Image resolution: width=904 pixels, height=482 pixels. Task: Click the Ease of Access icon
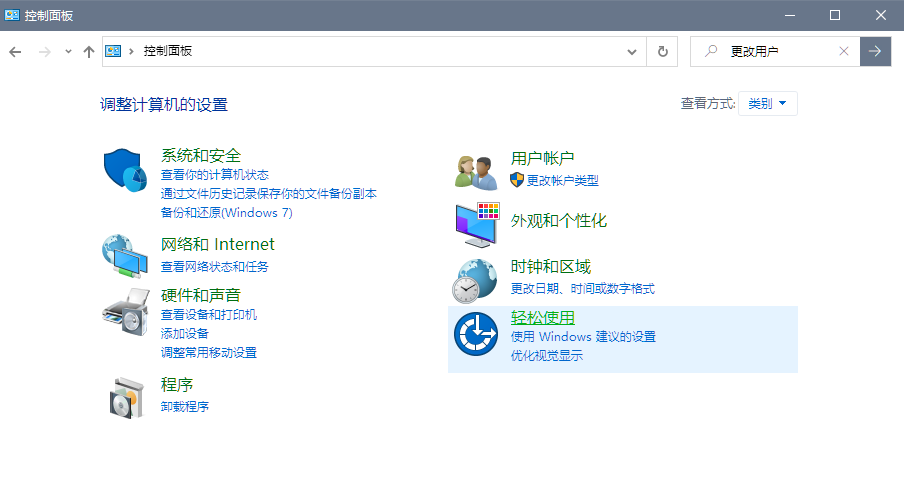pyautogui.click(x=476, y=334)
